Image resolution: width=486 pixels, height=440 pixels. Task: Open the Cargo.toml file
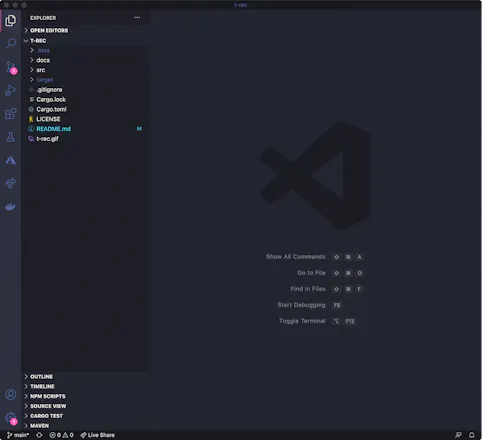[86, 109]
